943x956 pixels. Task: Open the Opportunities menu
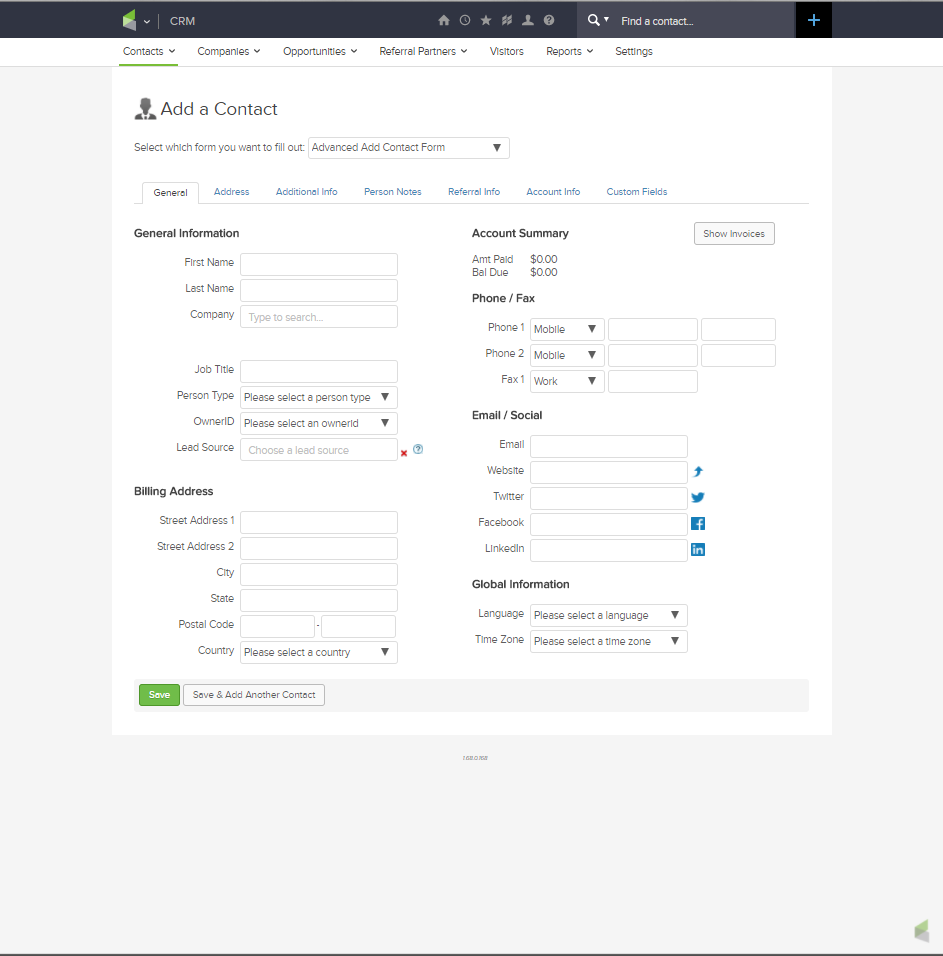coord(320,51)
